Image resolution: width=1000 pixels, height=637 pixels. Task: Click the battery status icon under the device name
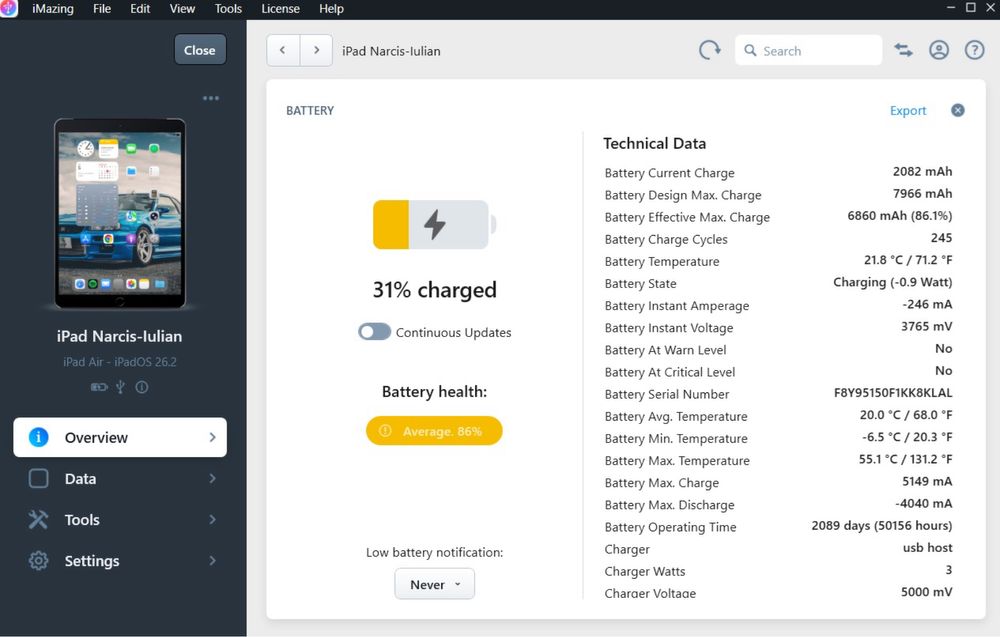click(x=99, y=386)
